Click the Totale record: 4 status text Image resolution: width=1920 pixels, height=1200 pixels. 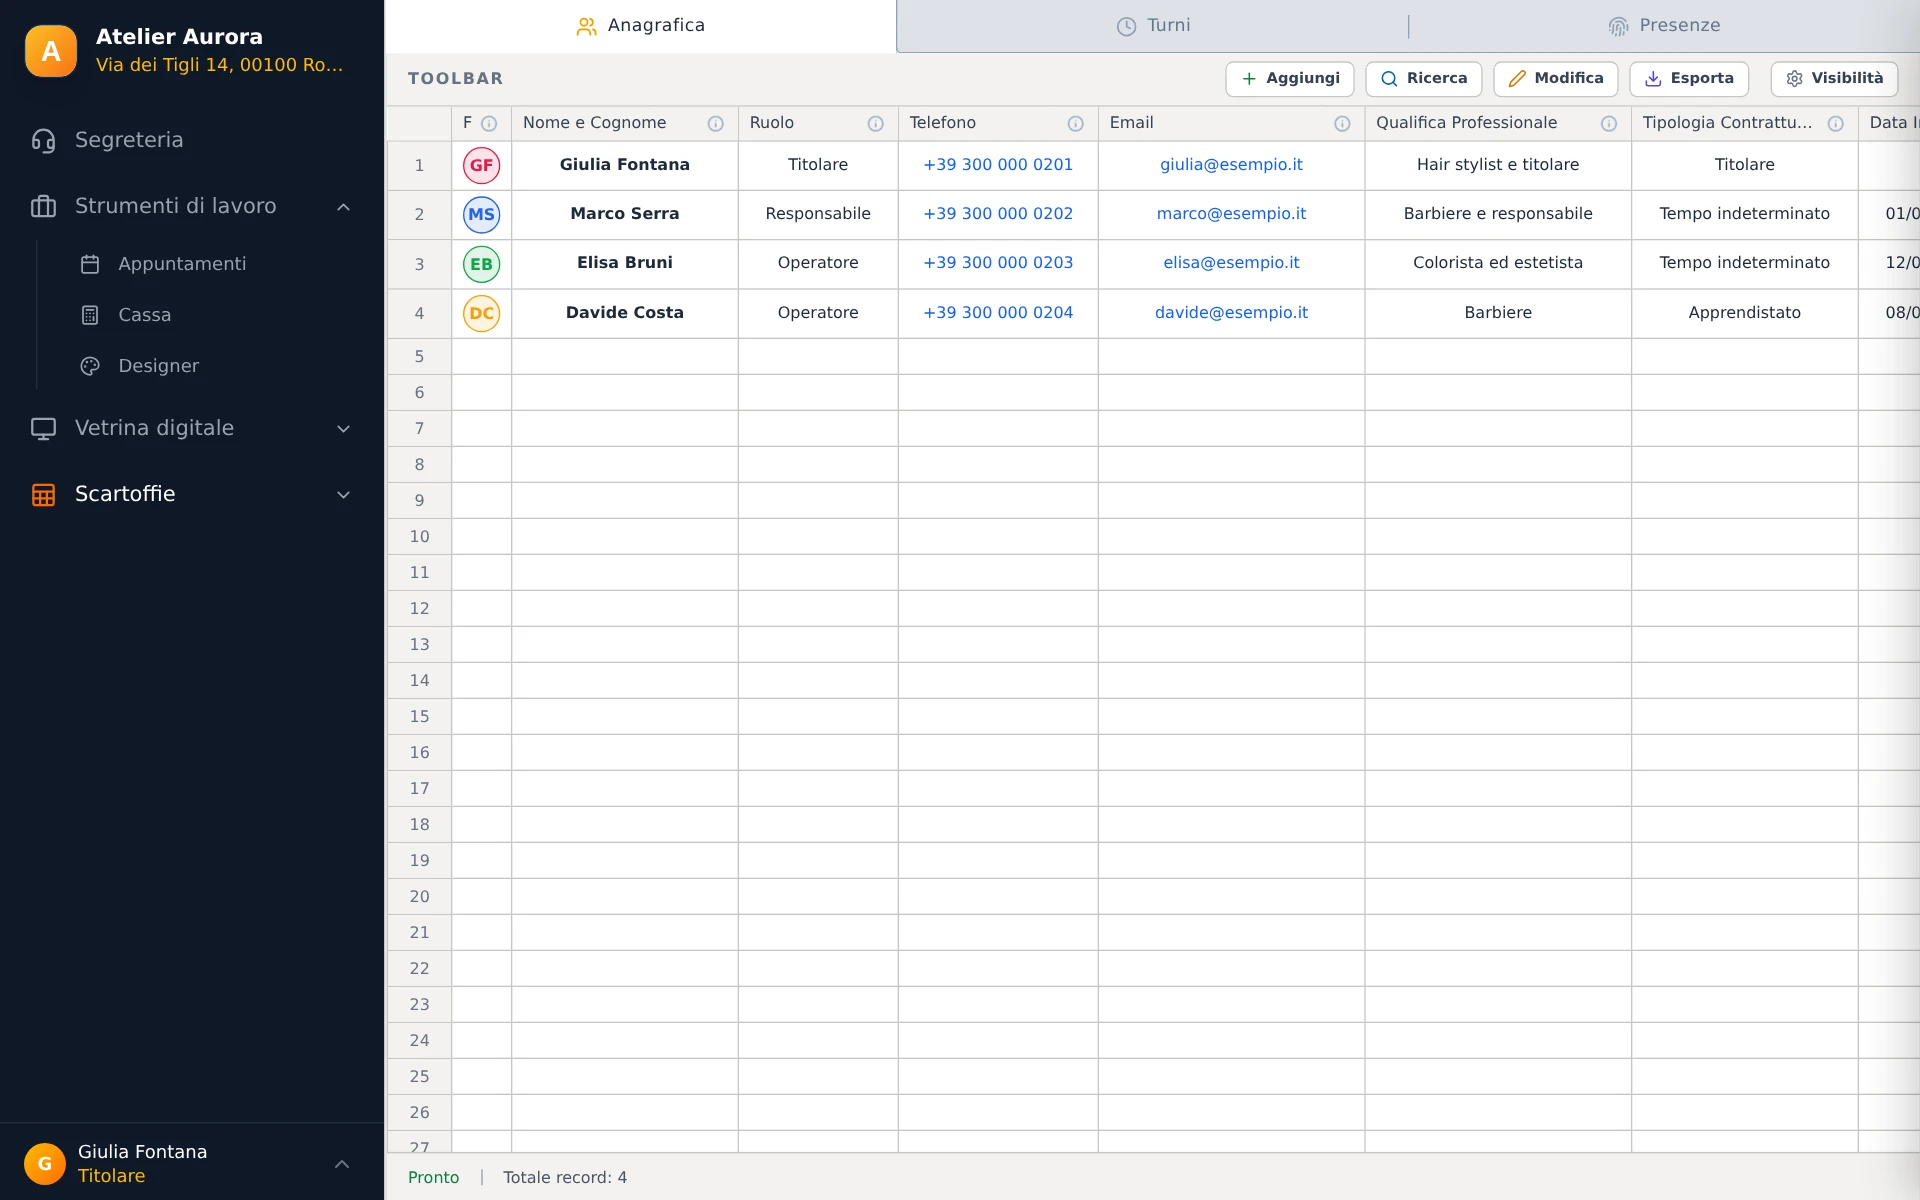pos(565,1178)
